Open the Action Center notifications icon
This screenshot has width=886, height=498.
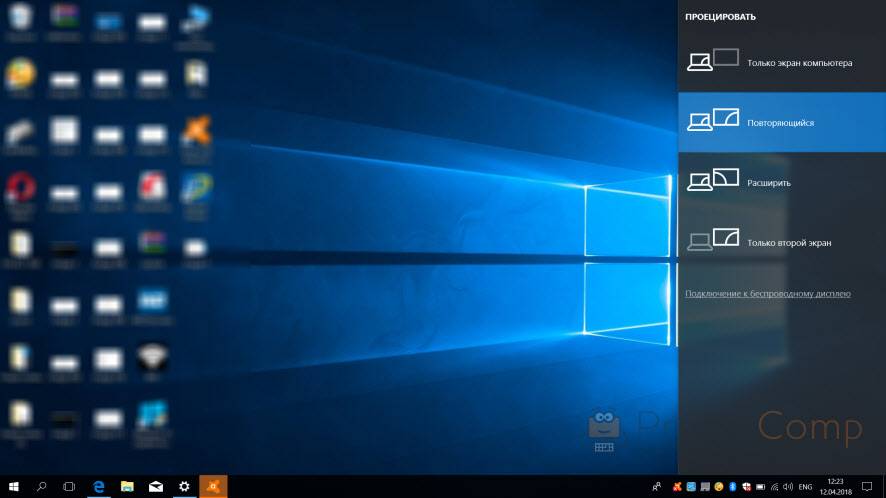pos(868,486)
